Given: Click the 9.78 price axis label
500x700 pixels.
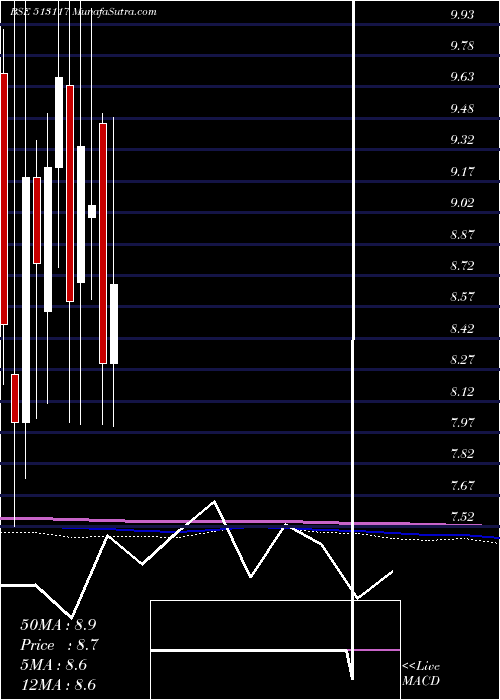Looking at the screenshot, I should pyautogui.click(x=462, y=46).
